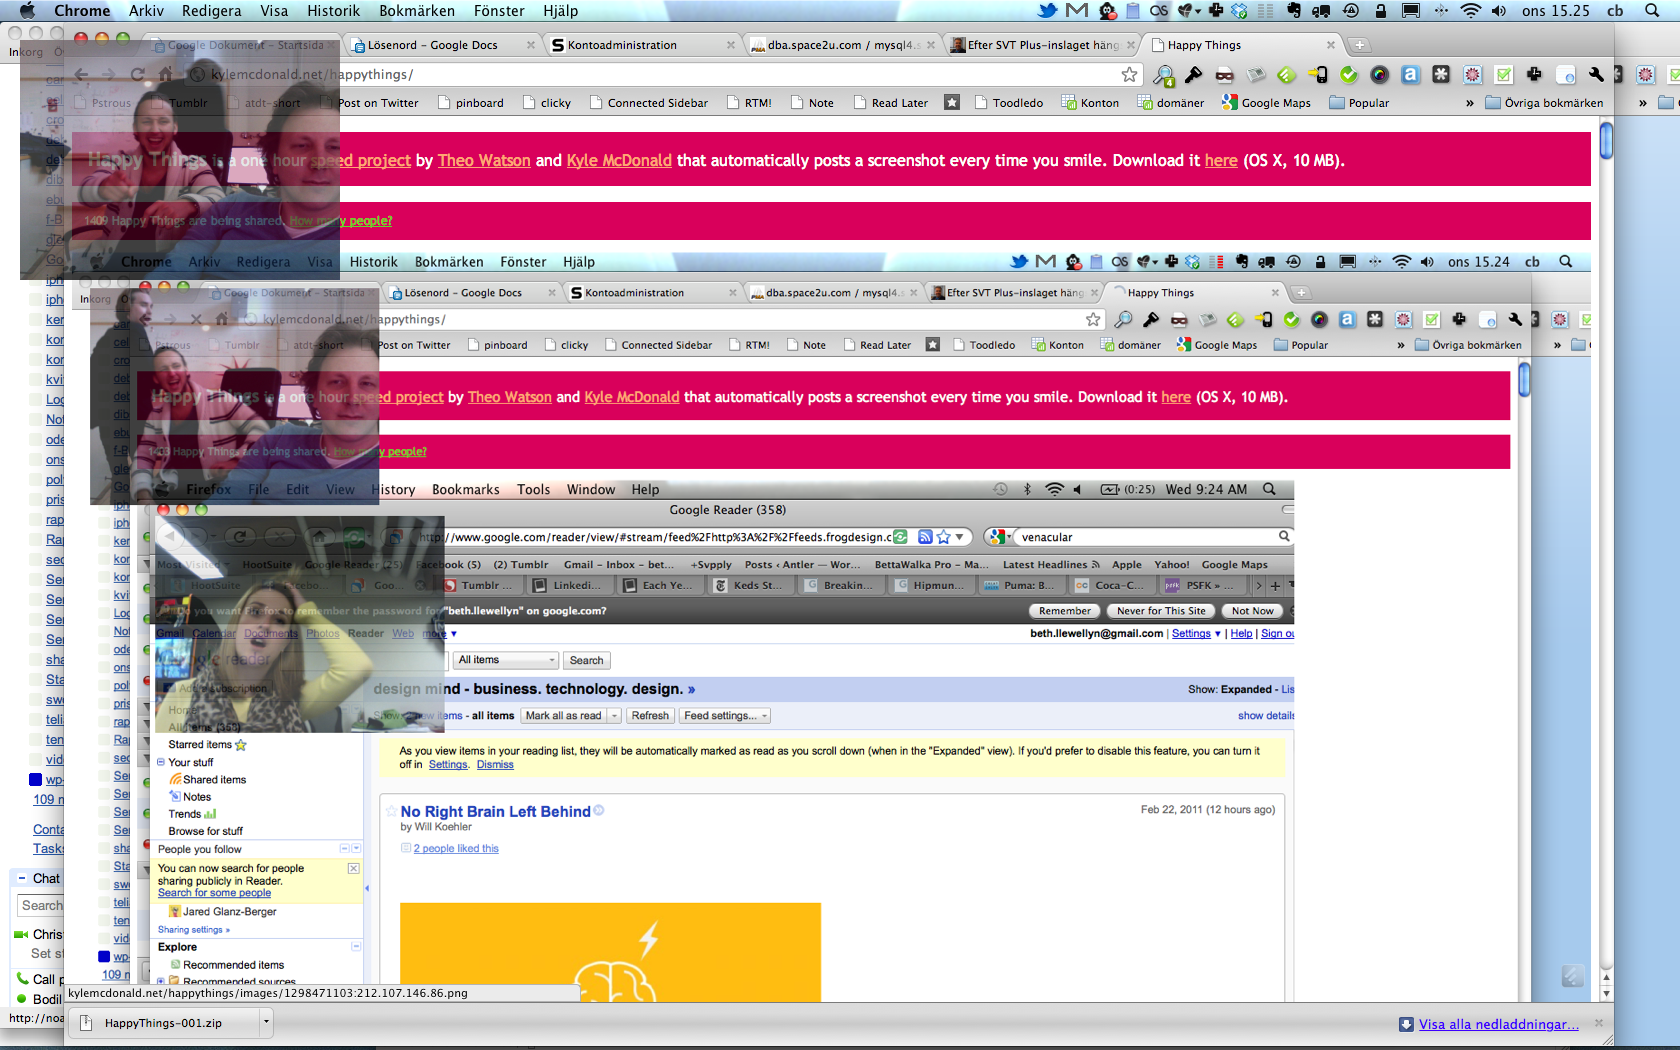Switch to the 'Kontoadministration' tab in the top tab strip
1680x1050 pixels.
[x=621, y=45]
